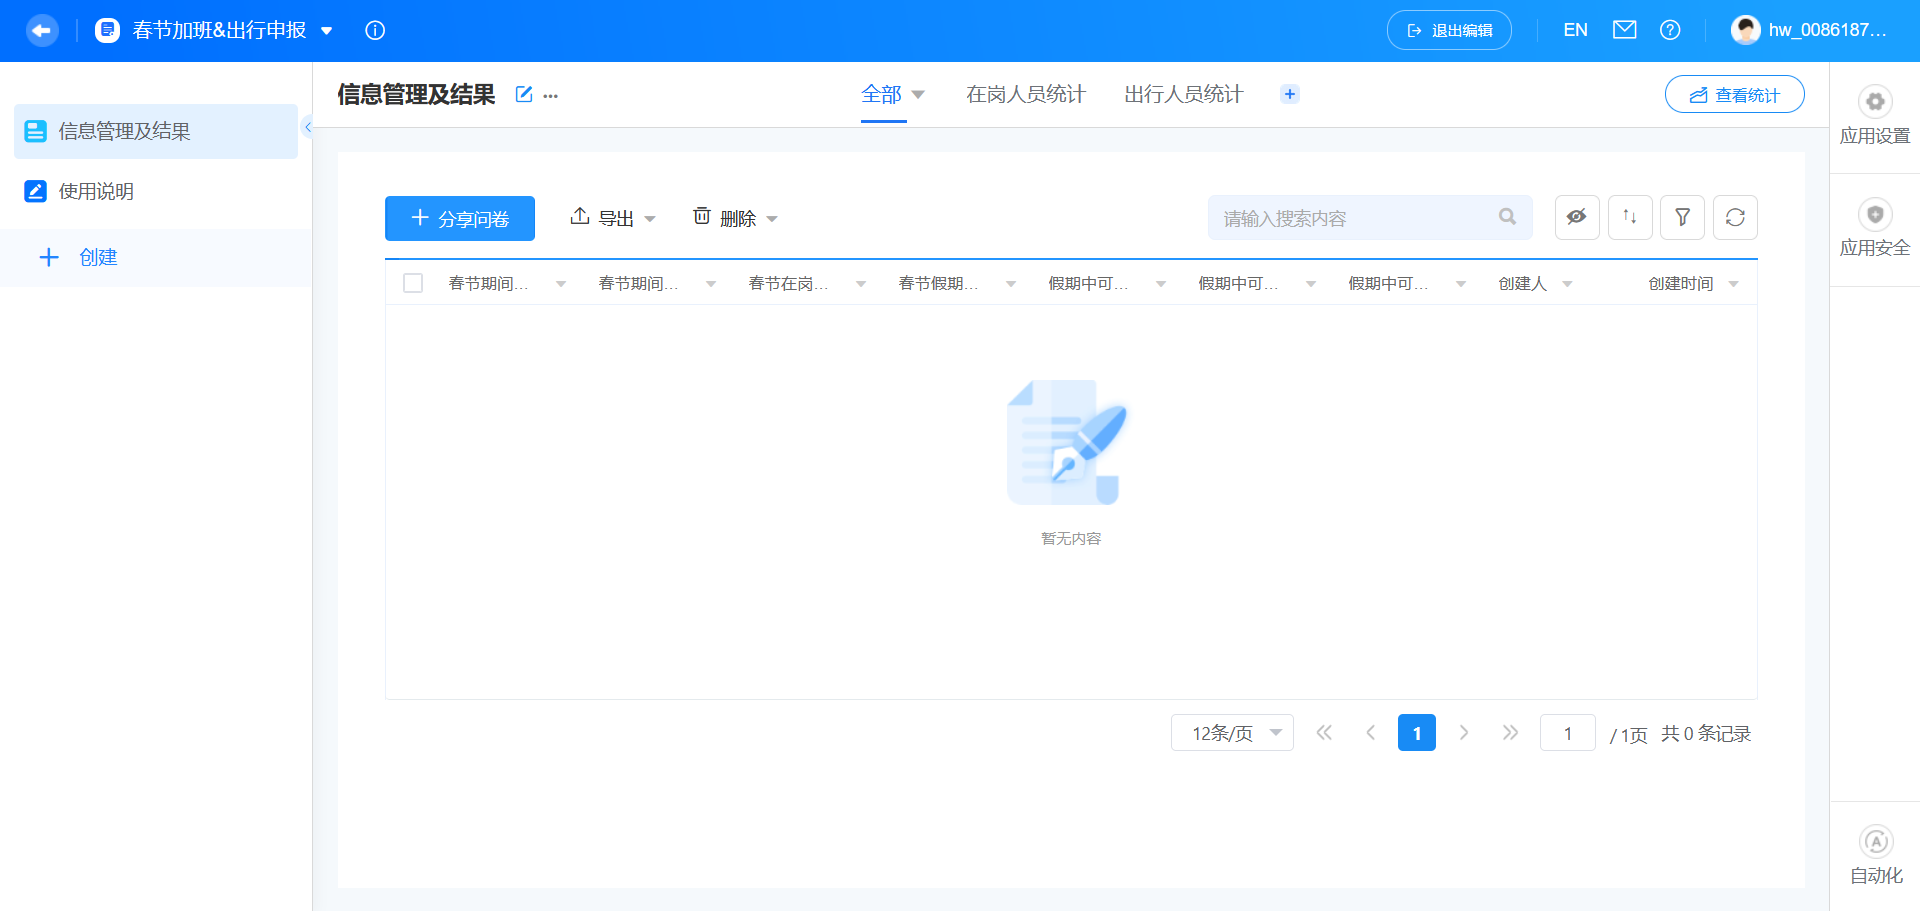Jump to next page with the right arrow

coord(1464,732)
